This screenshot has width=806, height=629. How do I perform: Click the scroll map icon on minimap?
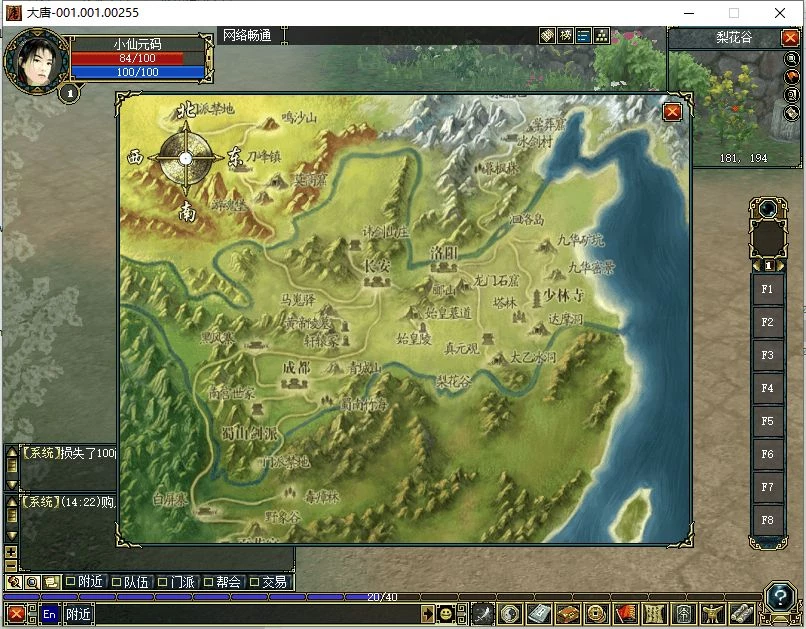[792, 113]
